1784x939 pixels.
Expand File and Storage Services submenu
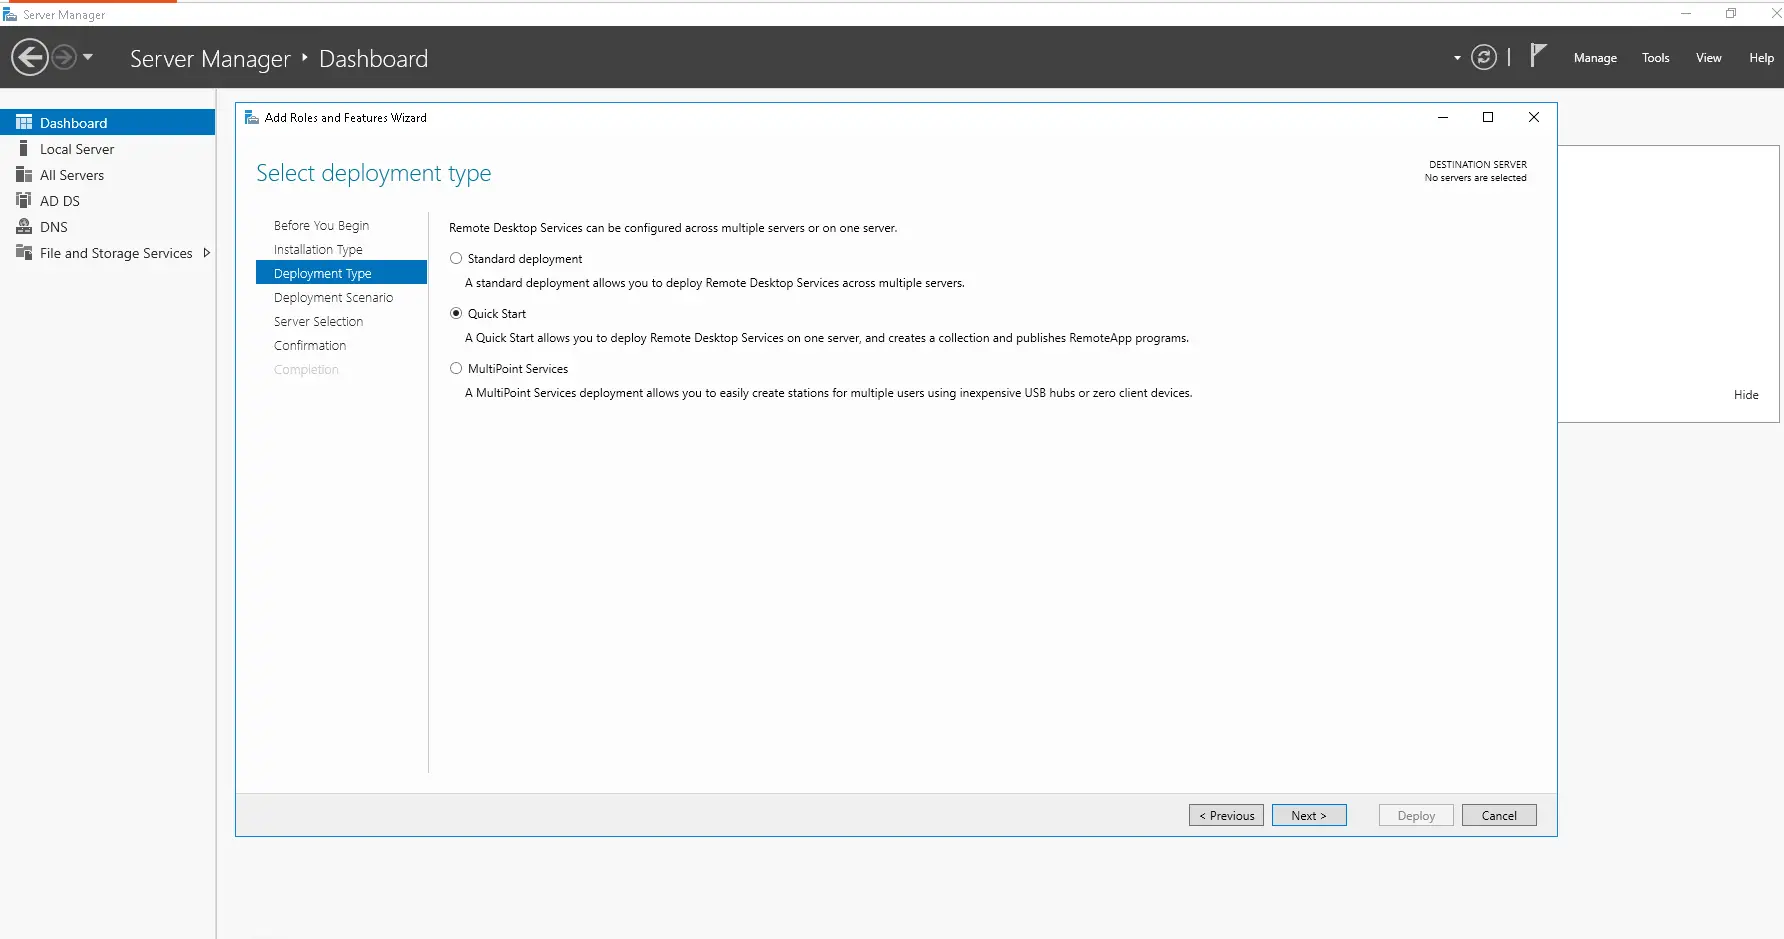tap(207, 252)
